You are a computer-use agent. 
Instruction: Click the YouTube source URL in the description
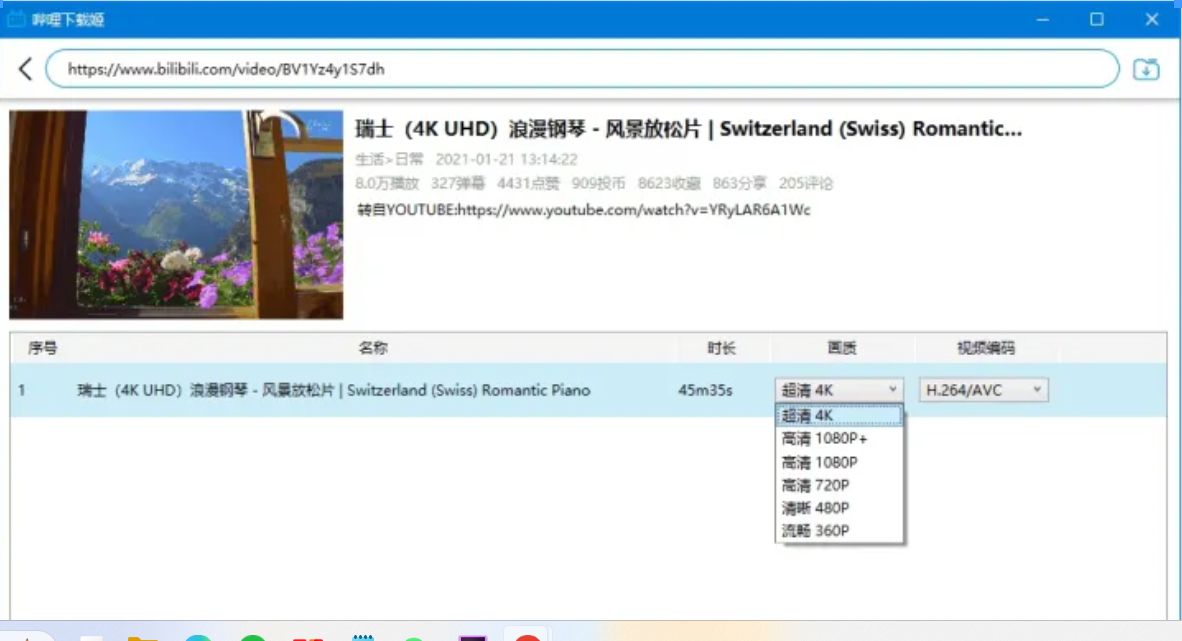point(633,210)
